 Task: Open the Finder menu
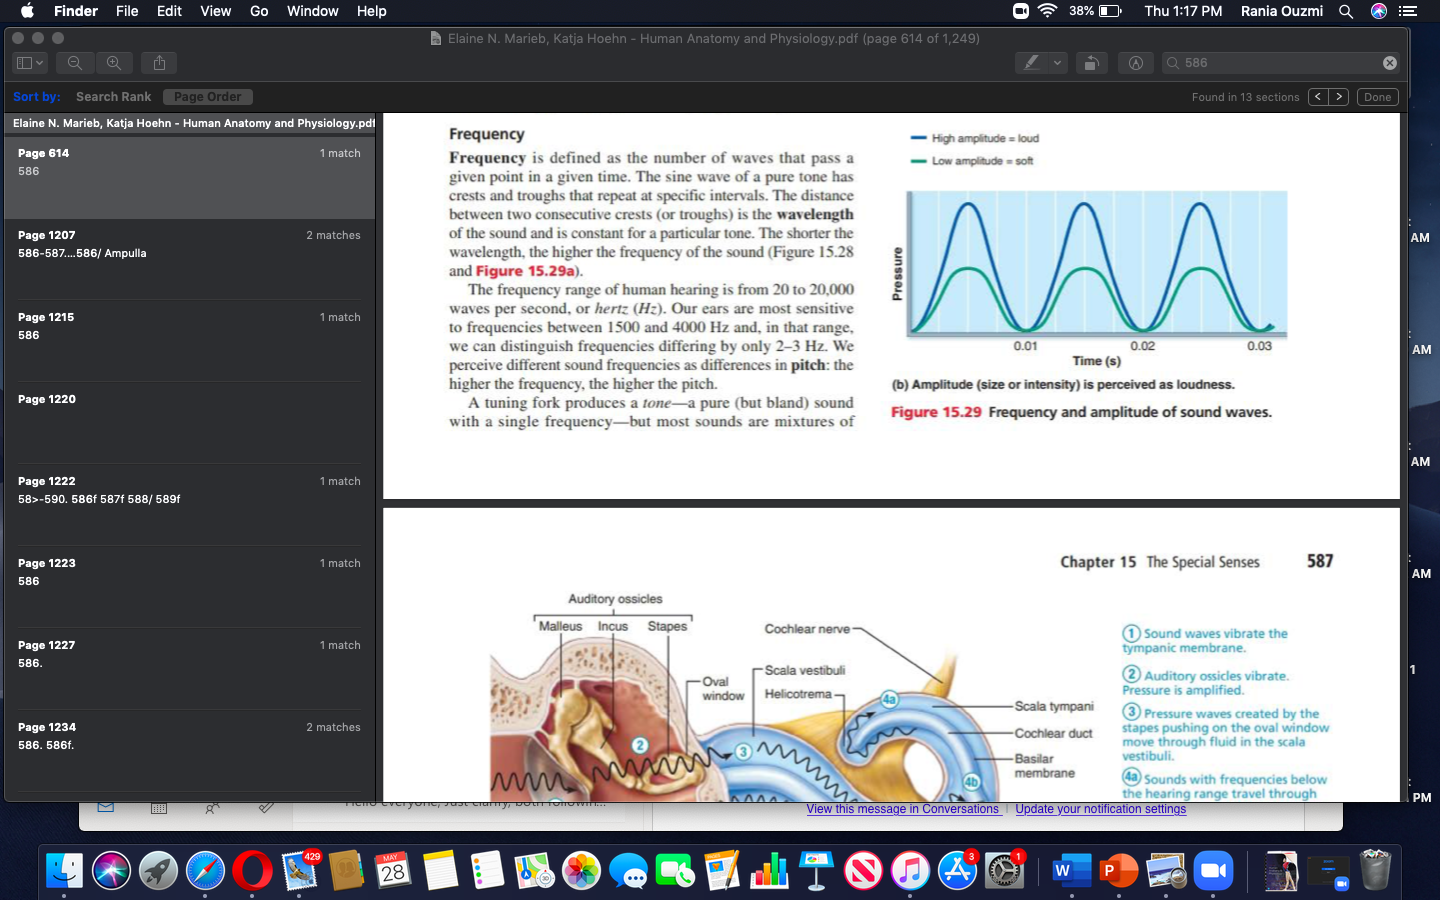[76, 11]
